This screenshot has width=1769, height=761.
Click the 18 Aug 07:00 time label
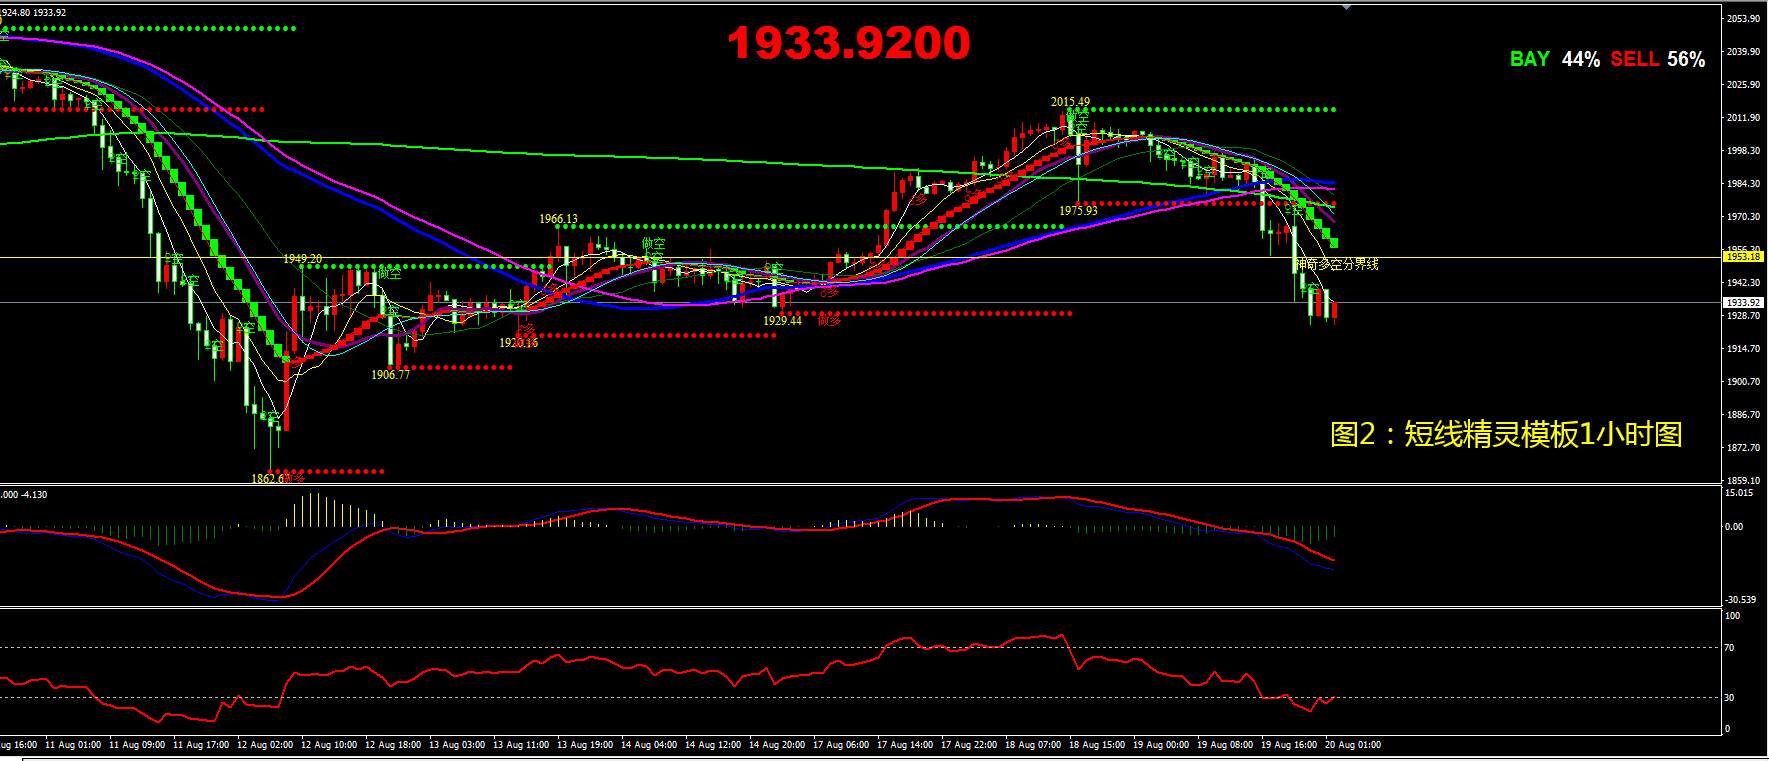(x=1033, y=745)
